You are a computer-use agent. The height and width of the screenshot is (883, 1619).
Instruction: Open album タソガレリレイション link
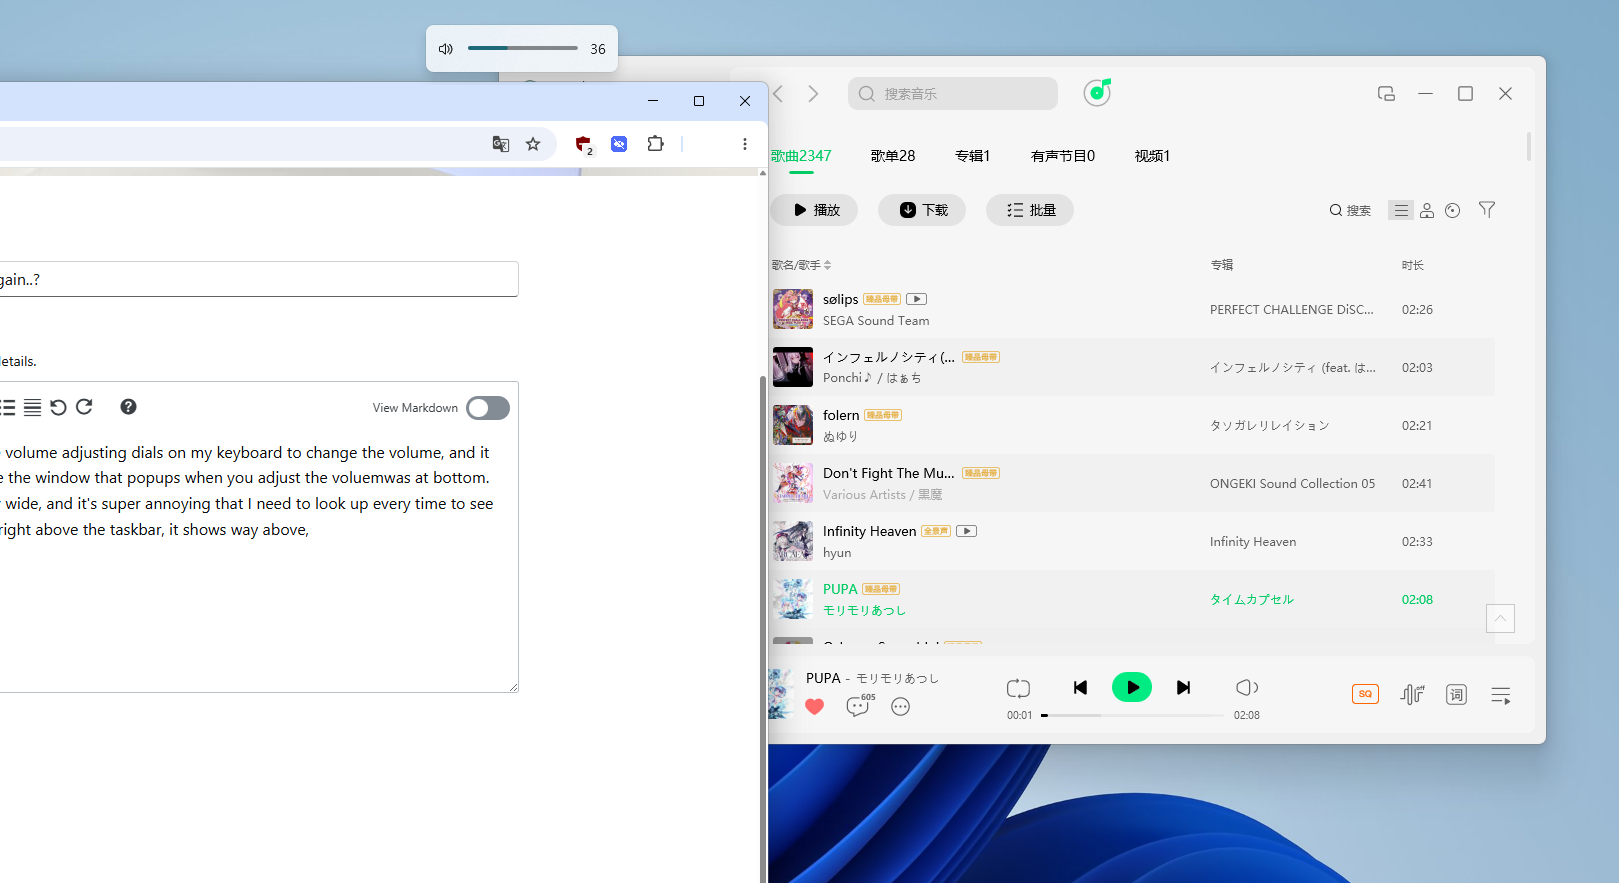click(x=1270, y=425)
